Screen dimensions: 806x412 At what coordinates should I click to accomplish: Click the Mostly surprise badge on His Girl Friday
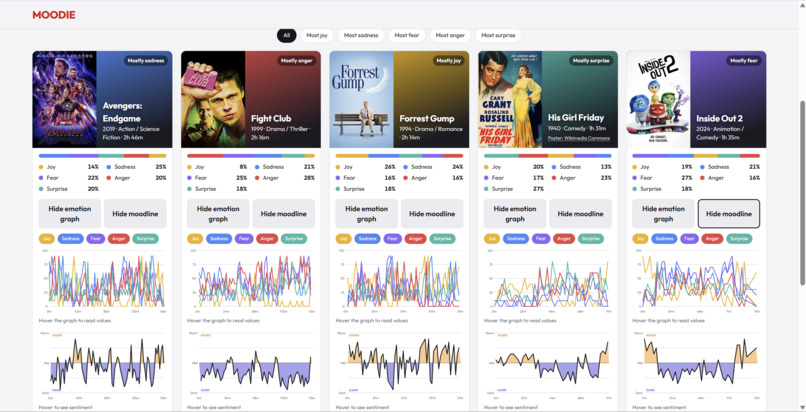point(591,61)
